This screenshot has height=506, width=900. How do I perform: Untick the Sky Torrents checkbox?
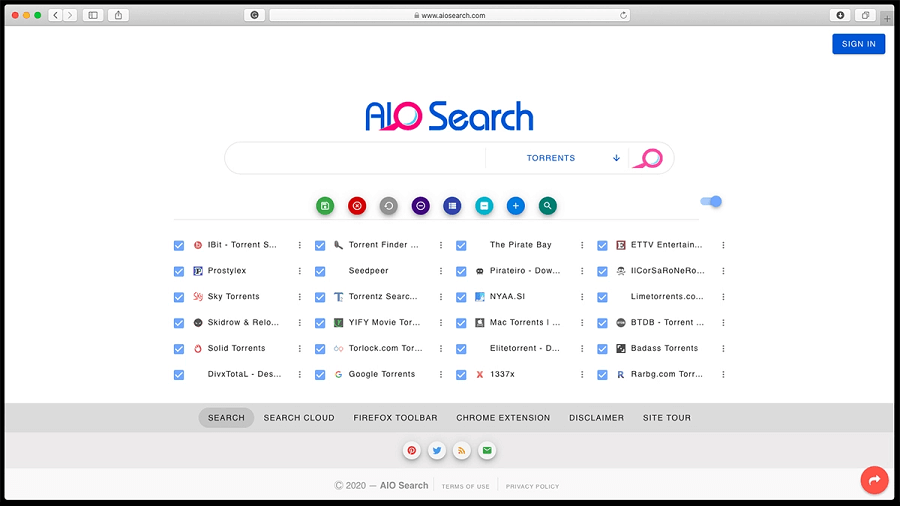click(179, 297)
